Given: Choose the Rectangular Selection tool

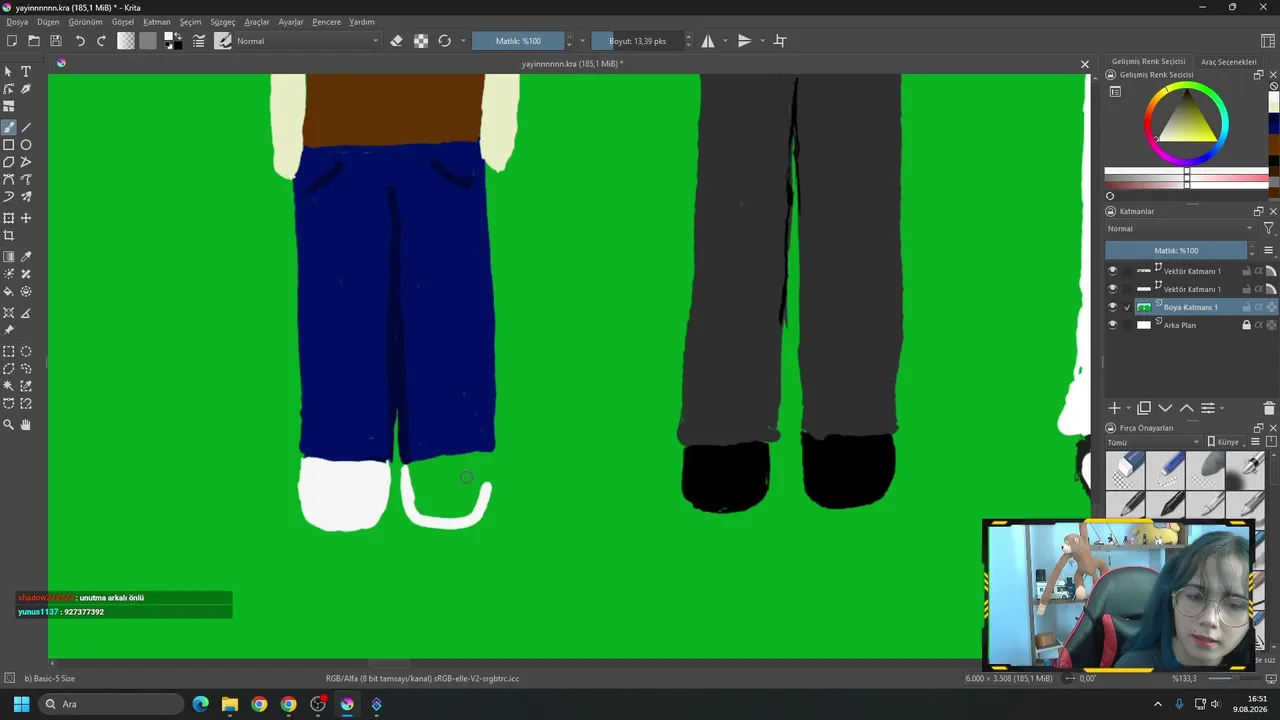Looking at the screenshot, I should pos(9,352).
